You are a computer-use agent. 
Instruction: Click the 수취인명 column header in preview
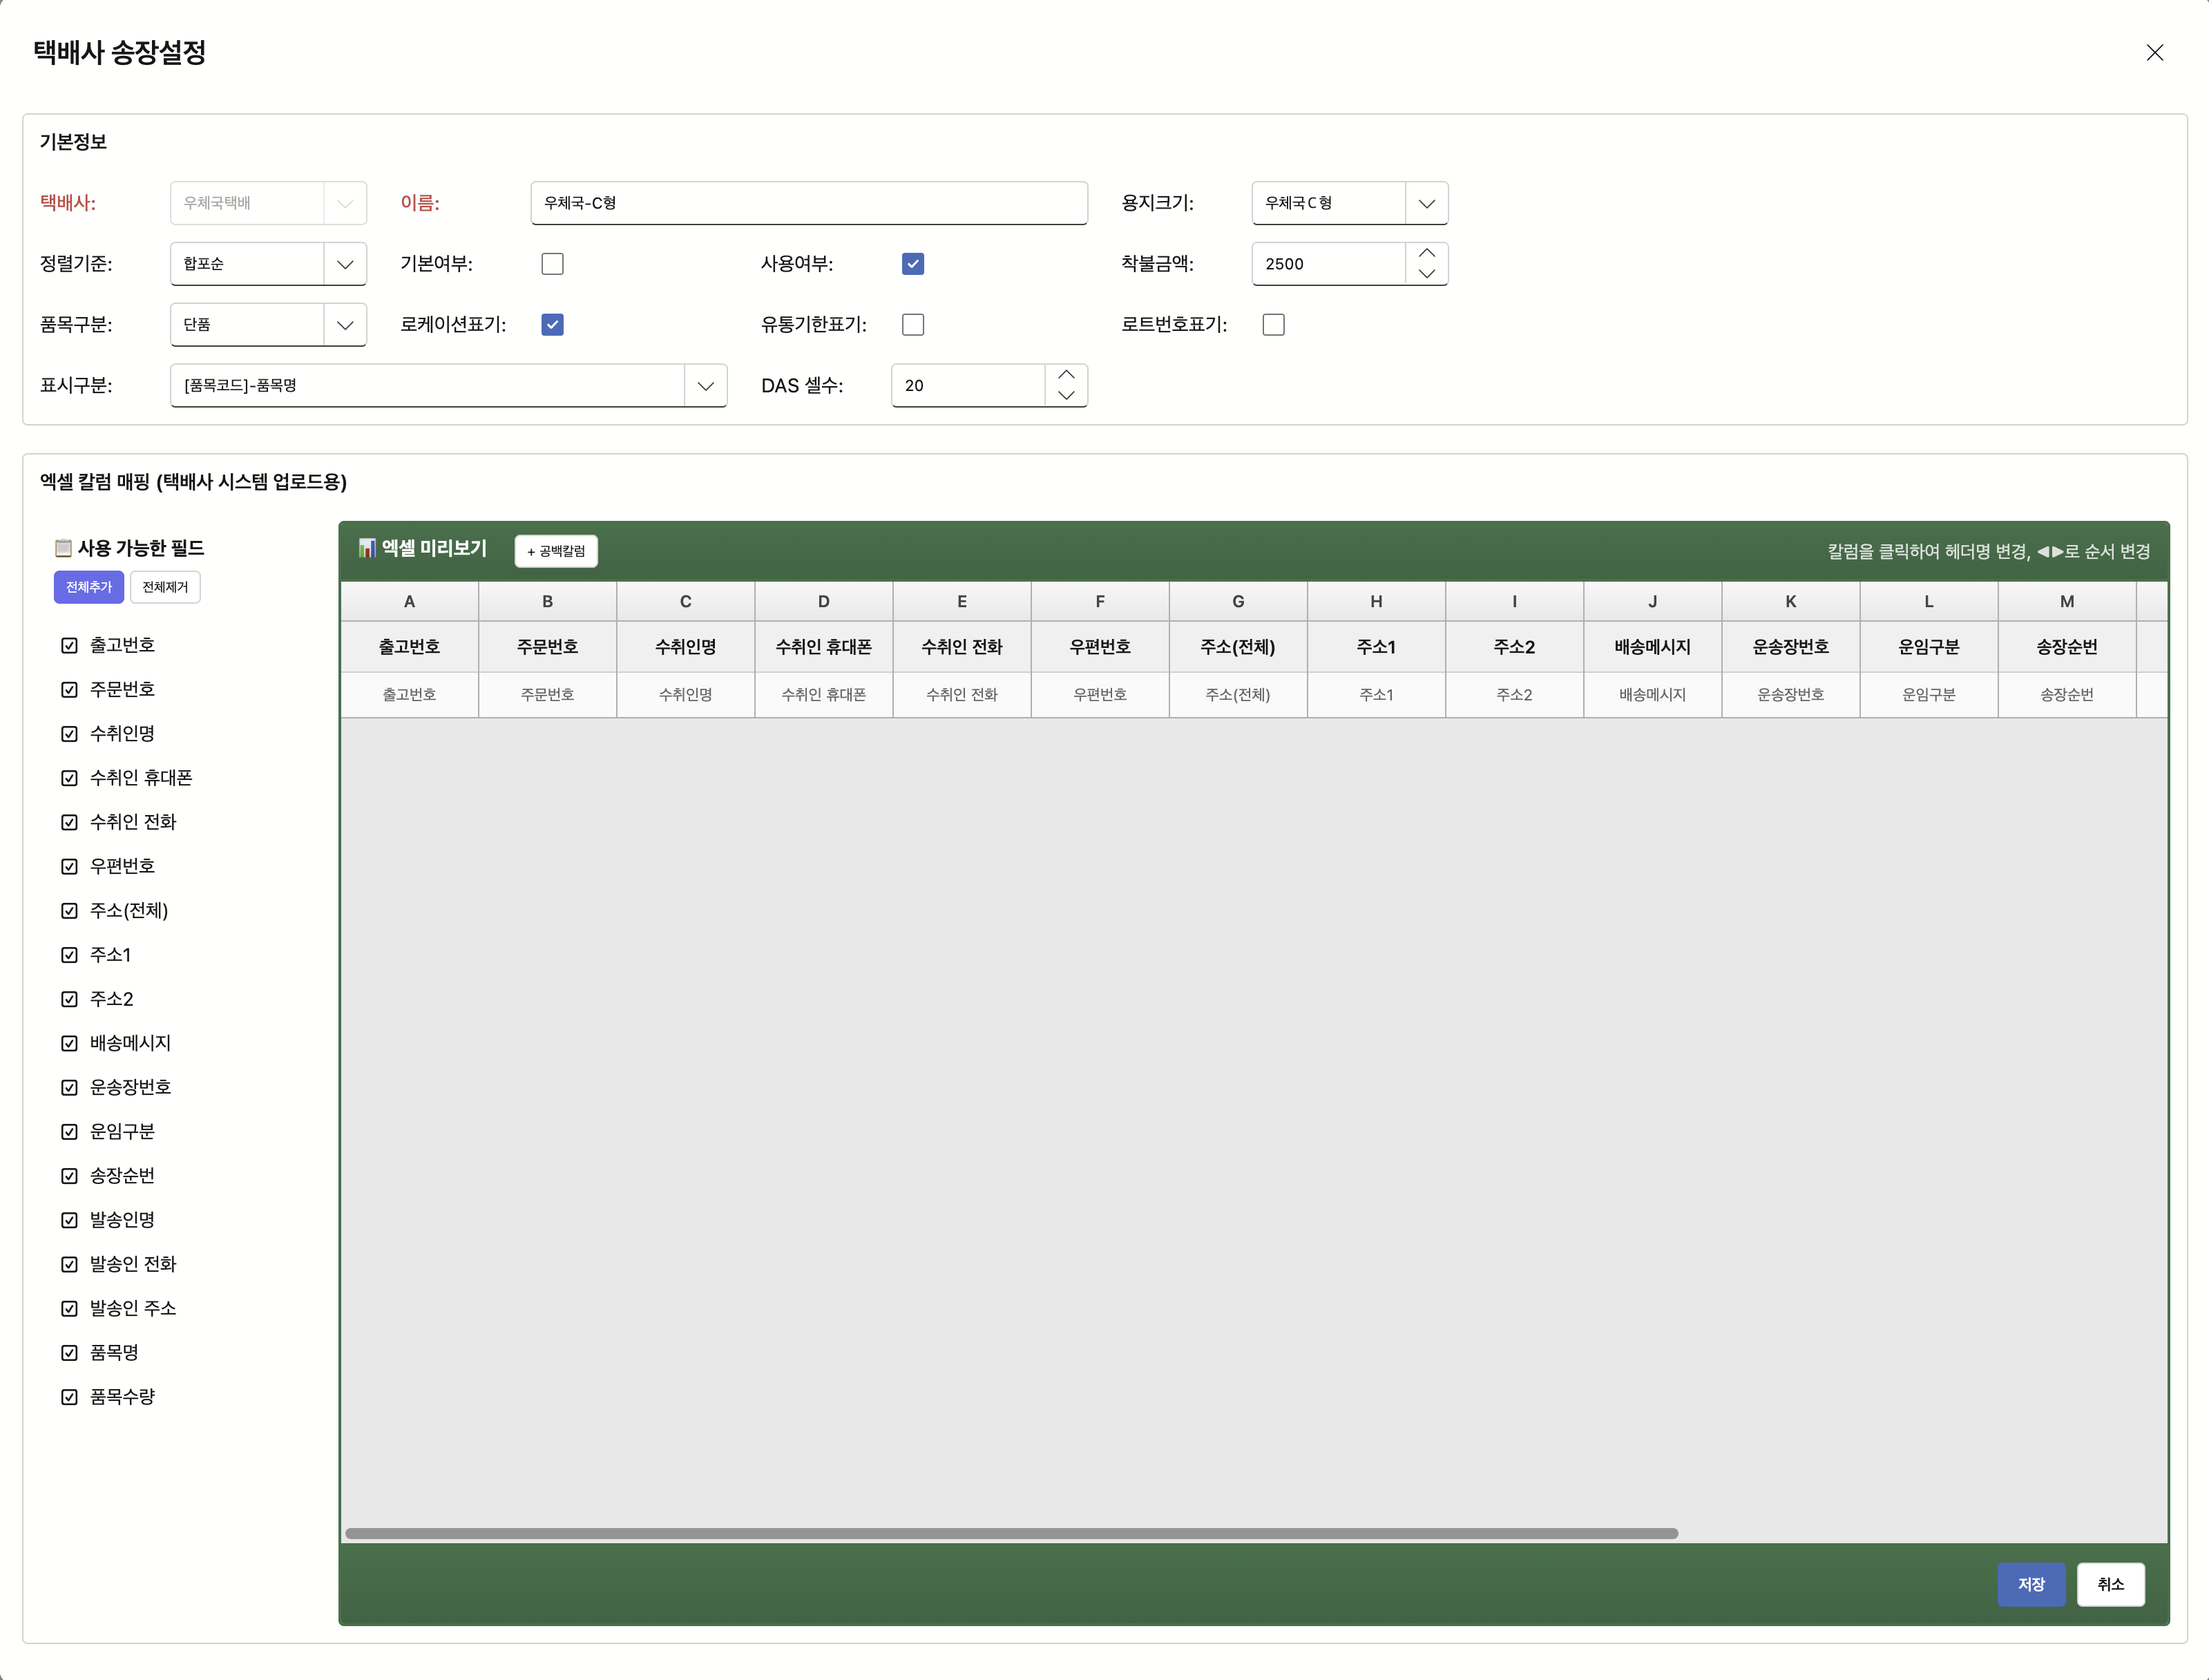coord(685,647)
